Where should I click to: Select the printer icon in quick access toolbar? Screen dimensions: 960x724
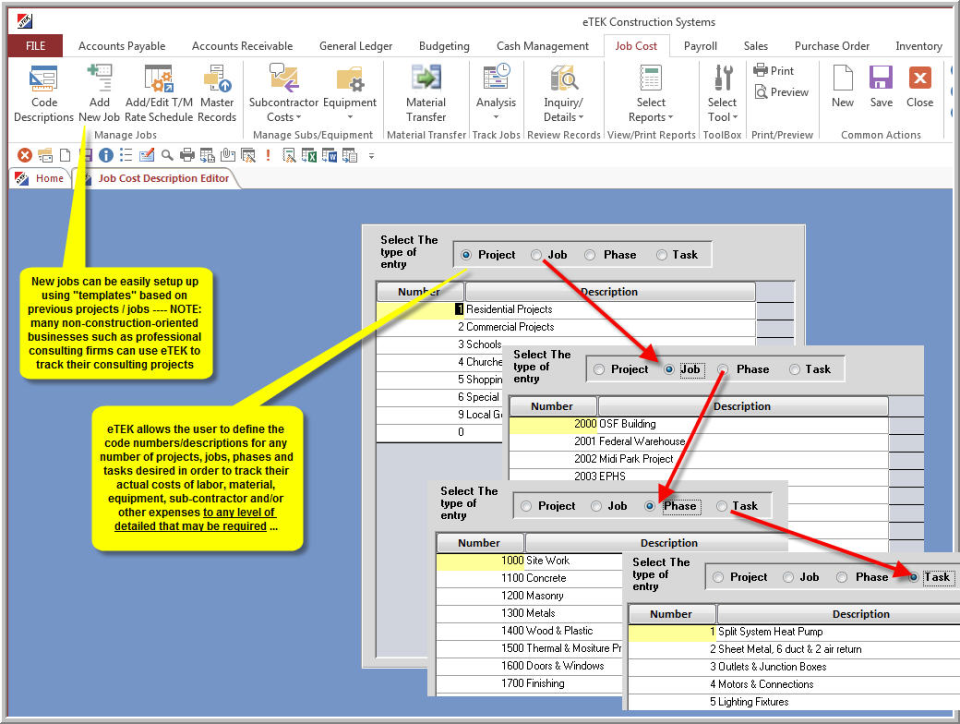pyautogui.click(x=185, y=156)
